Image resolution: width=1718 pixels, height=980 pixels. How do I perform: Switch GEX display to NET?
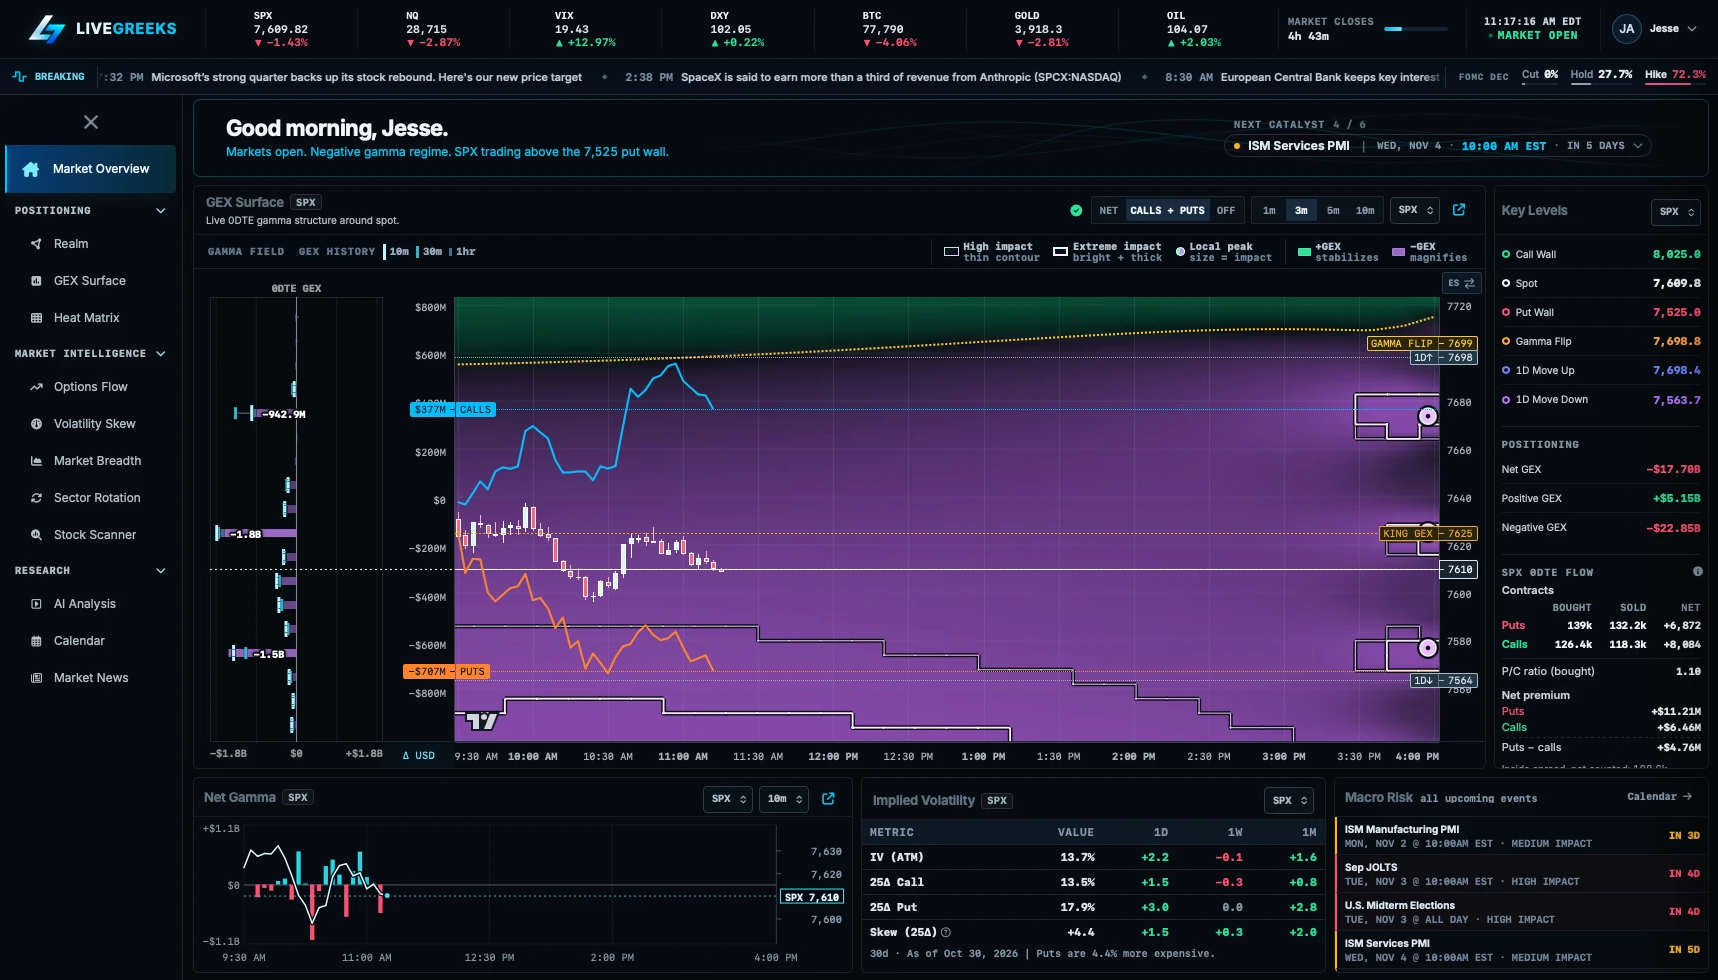click(1108, 210)
